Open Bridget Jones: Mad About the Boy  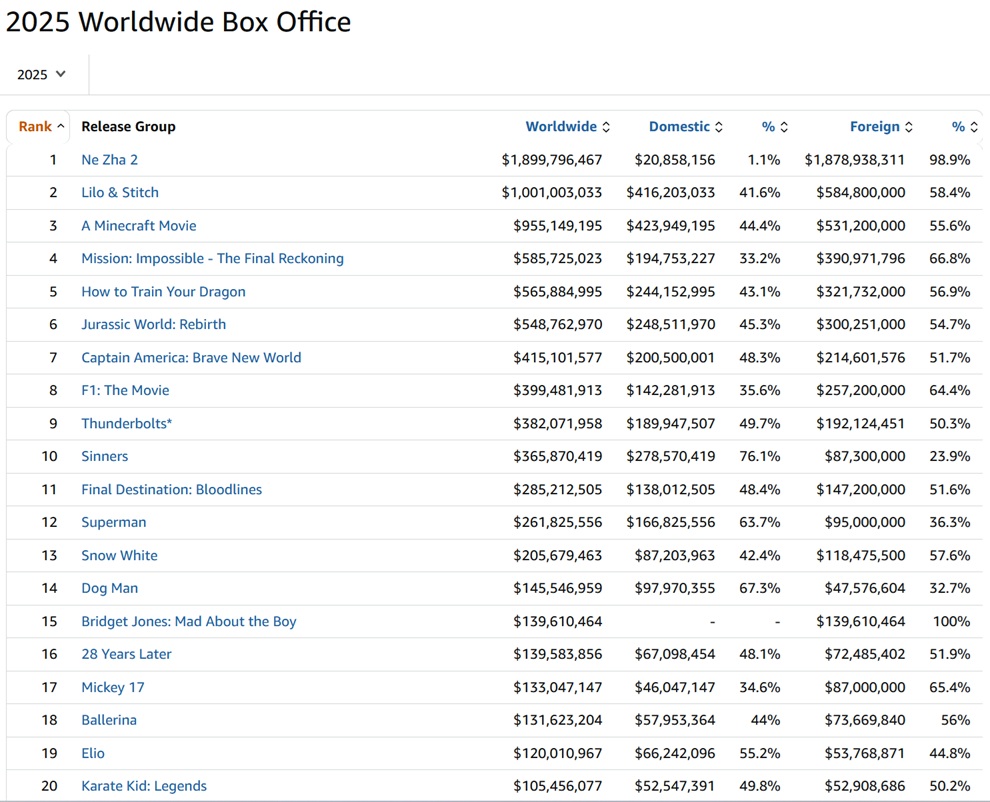click(189, 621)
